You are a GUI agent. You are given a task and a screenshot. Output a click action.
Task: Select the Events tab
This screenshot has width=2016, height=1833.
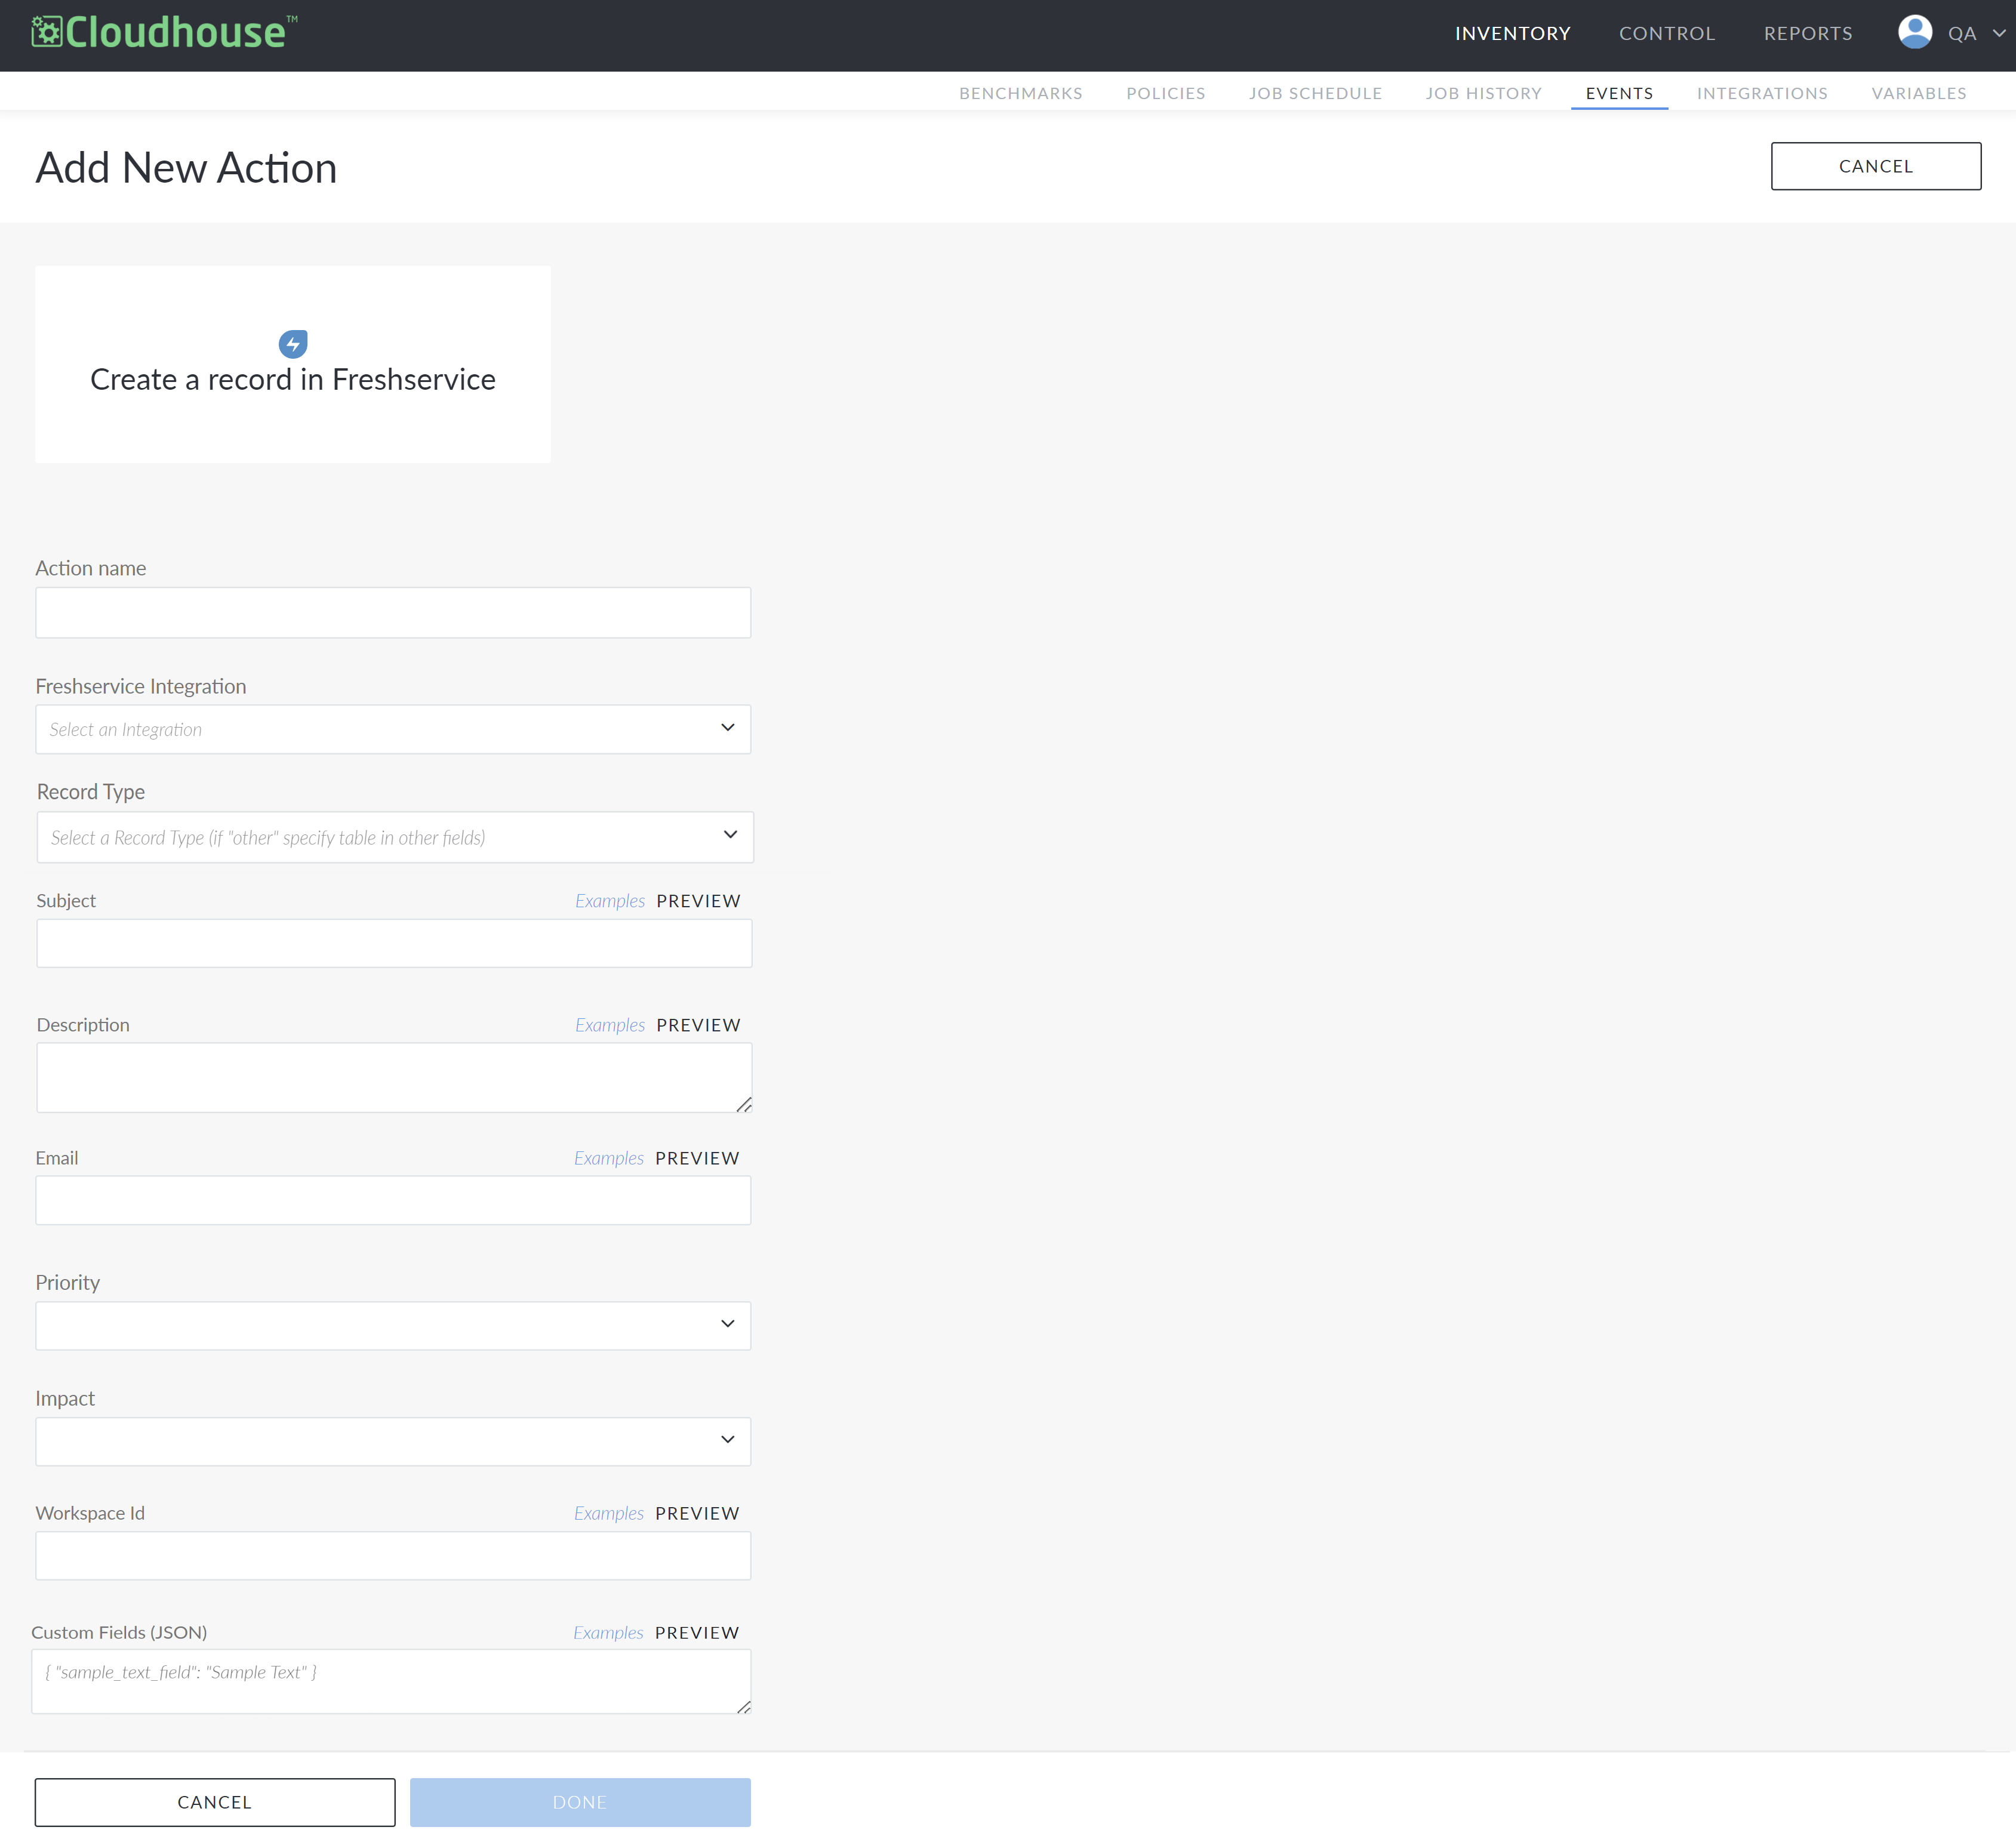coord(1619,93)
